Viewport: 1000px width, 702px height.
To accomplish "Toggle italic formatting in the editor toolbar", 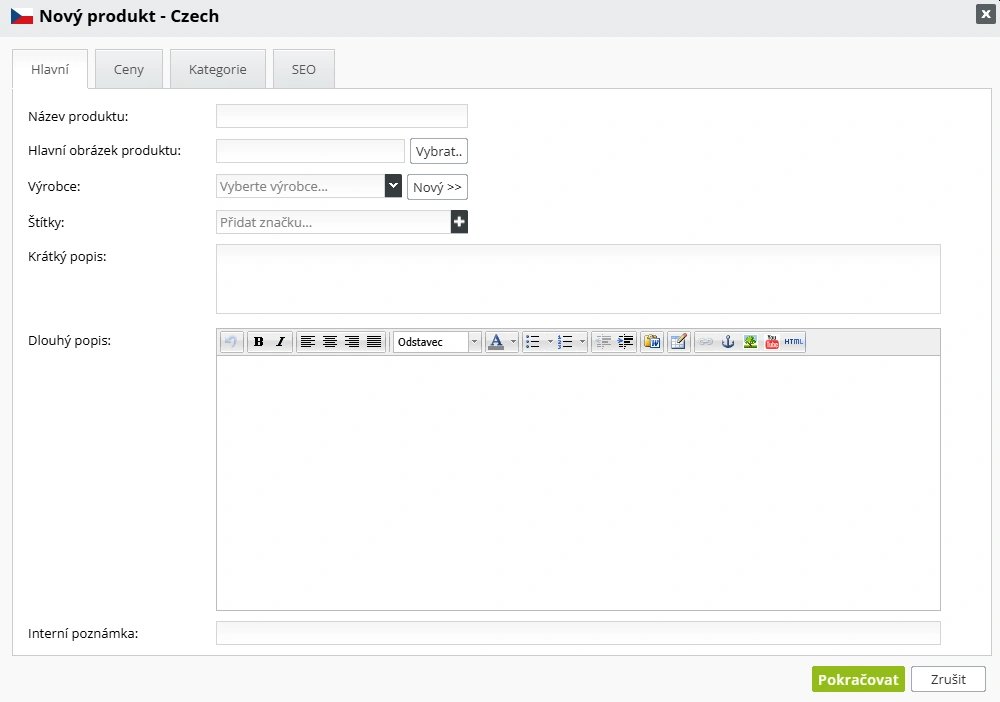I will coord(280,342).
